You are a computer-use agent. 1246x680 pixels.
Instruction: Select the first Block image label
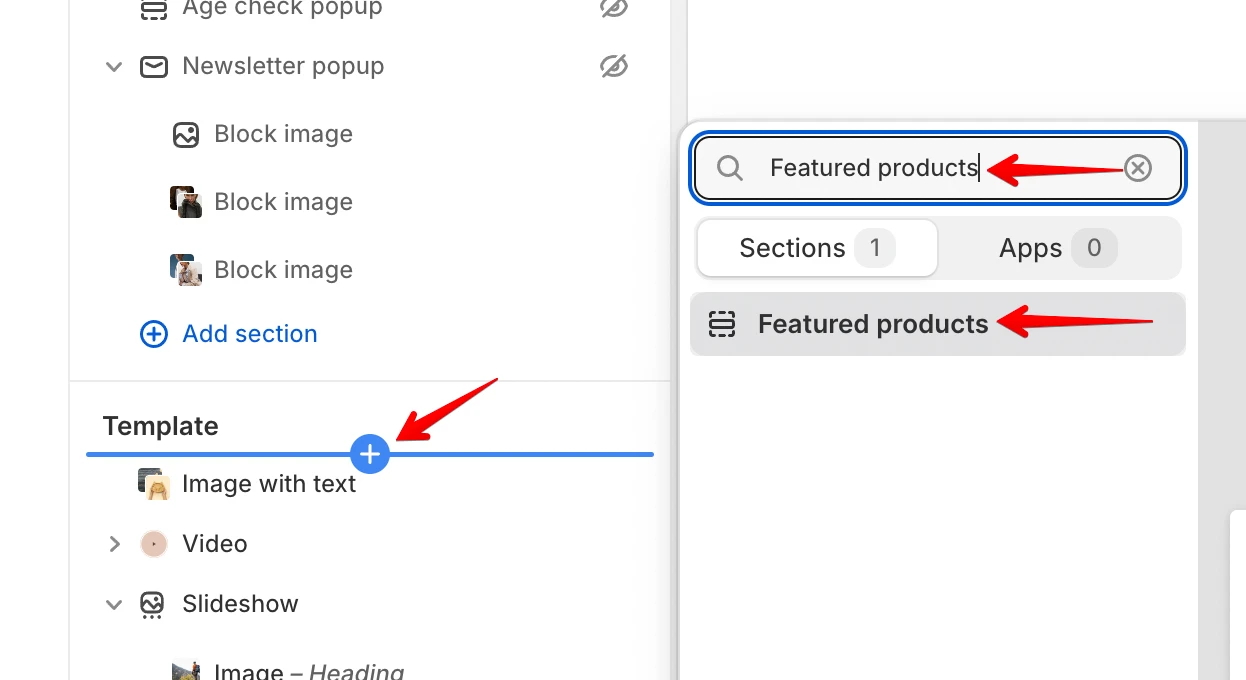tap(283, 135)
